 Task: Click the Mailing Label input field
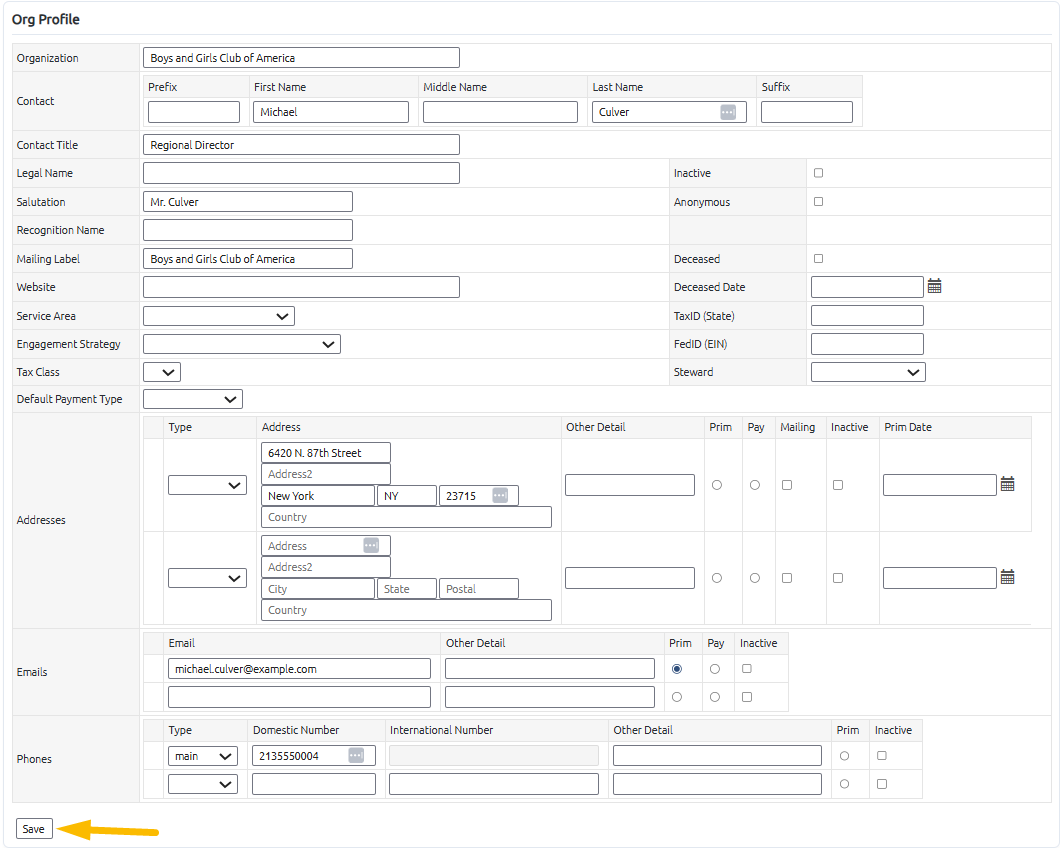click(248, 258)
